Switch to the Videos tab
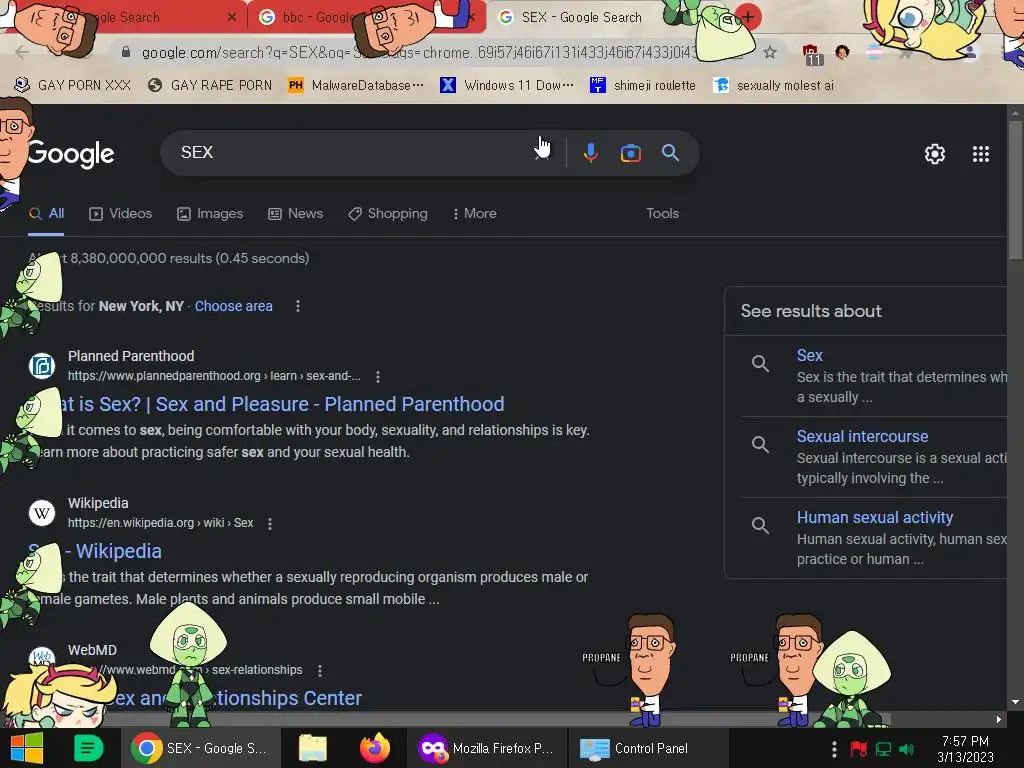Viewport: 1024px width, 768px height. pyautogui.click(x=121, y=214)
